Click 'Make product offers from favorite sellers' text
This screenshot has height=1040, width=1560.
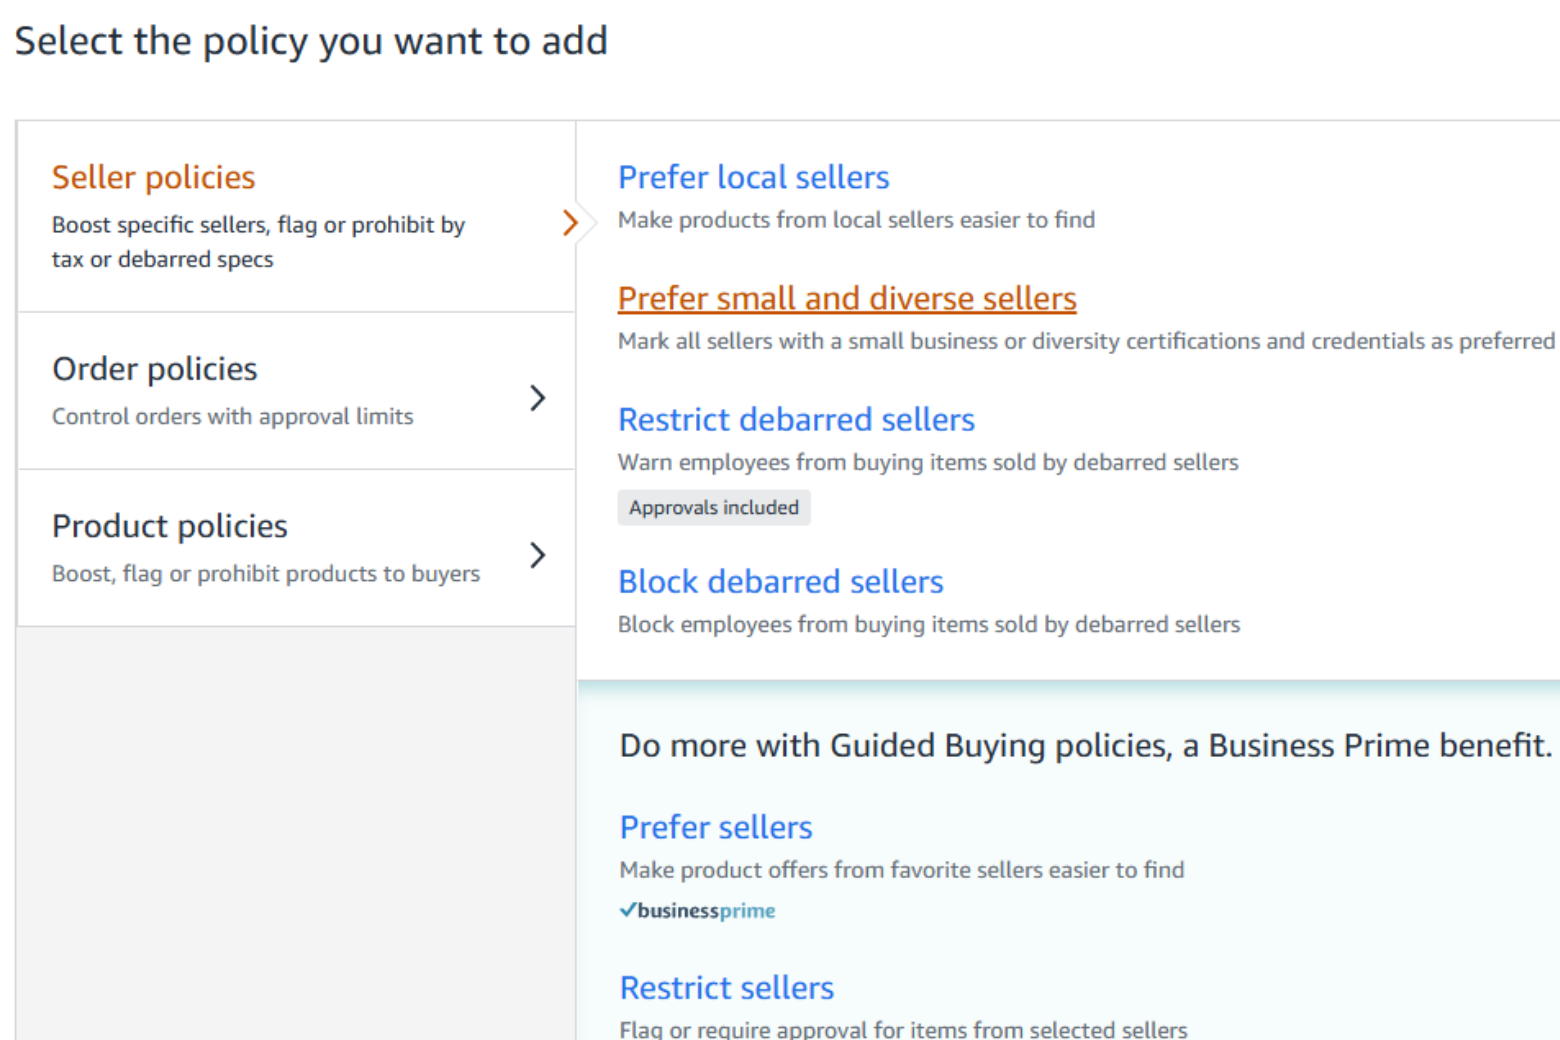[x=902, y=870]
